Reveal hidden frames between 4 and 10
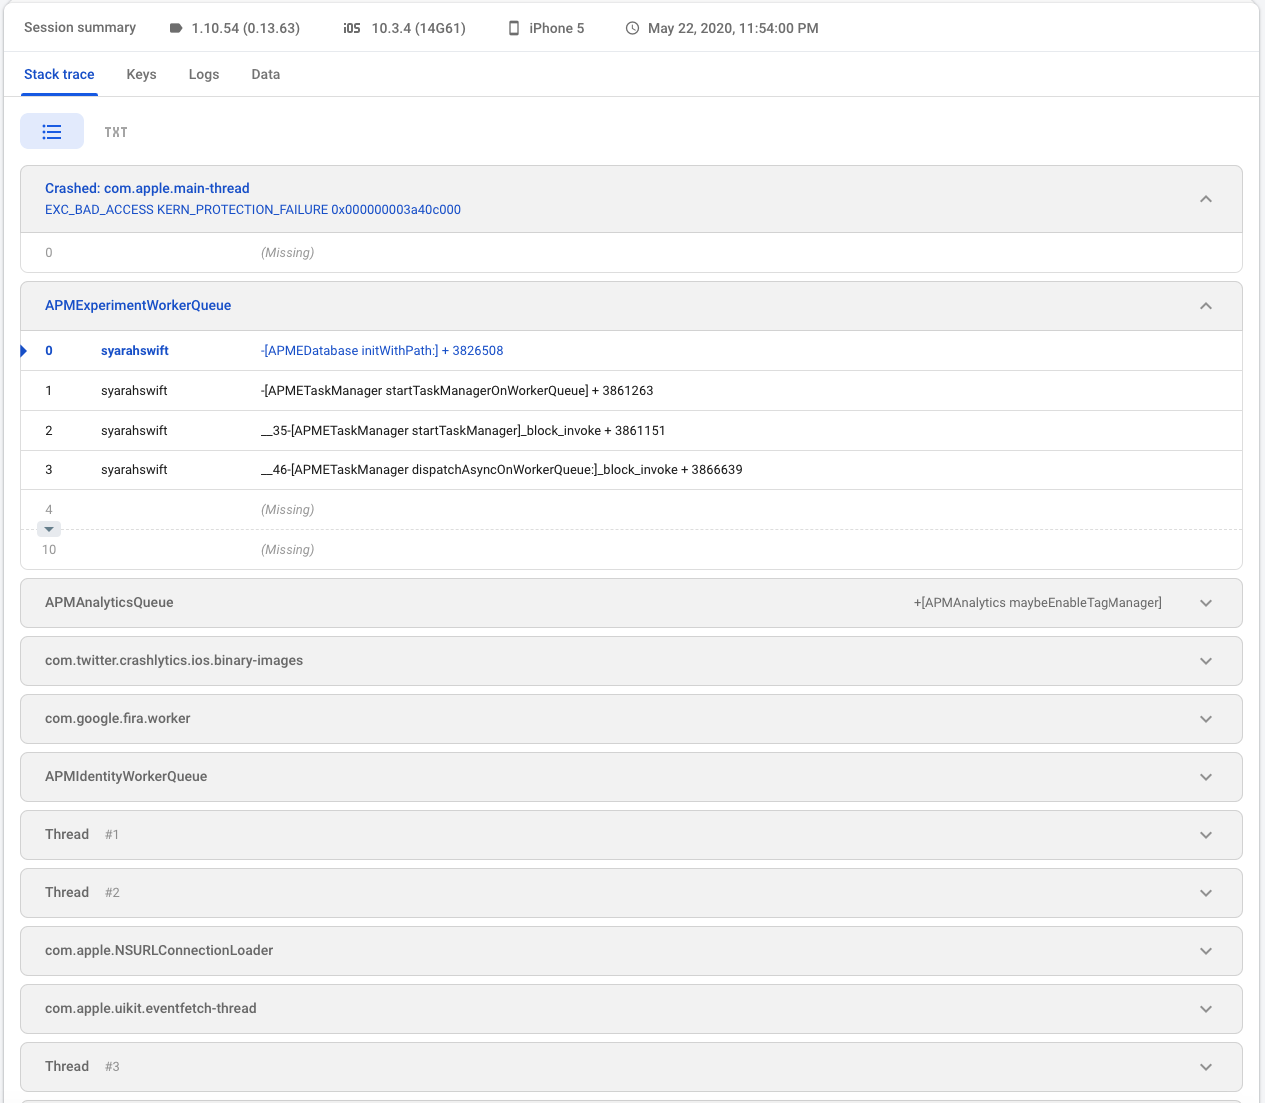The image size is (1265, 1103). (48, 528)
